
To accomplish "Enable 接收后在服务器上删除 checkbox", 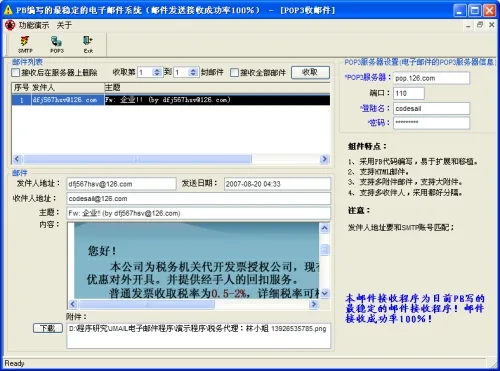I will [x=16, y=72].
